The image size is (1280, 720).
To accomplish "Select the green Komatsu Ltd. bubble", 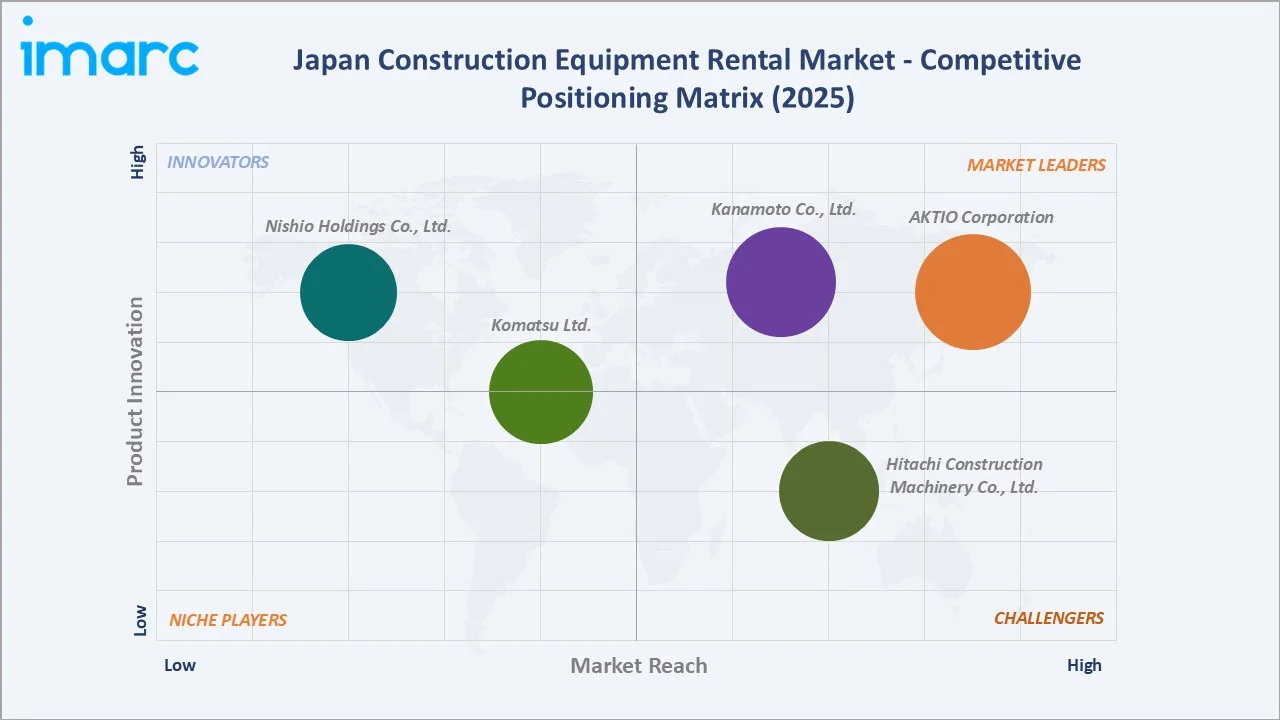I will point(541,392).
